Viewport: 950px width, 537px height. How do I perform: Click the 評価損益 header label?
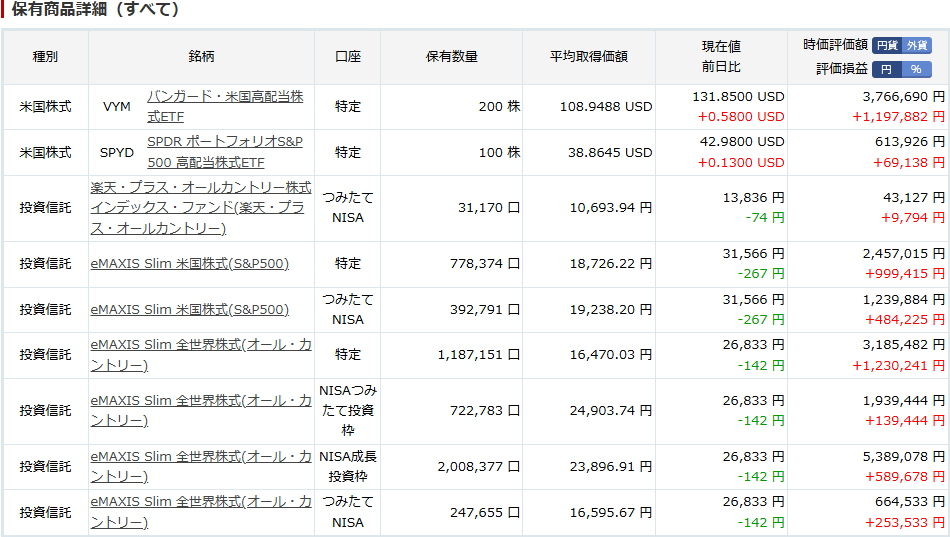pos(842,69)
